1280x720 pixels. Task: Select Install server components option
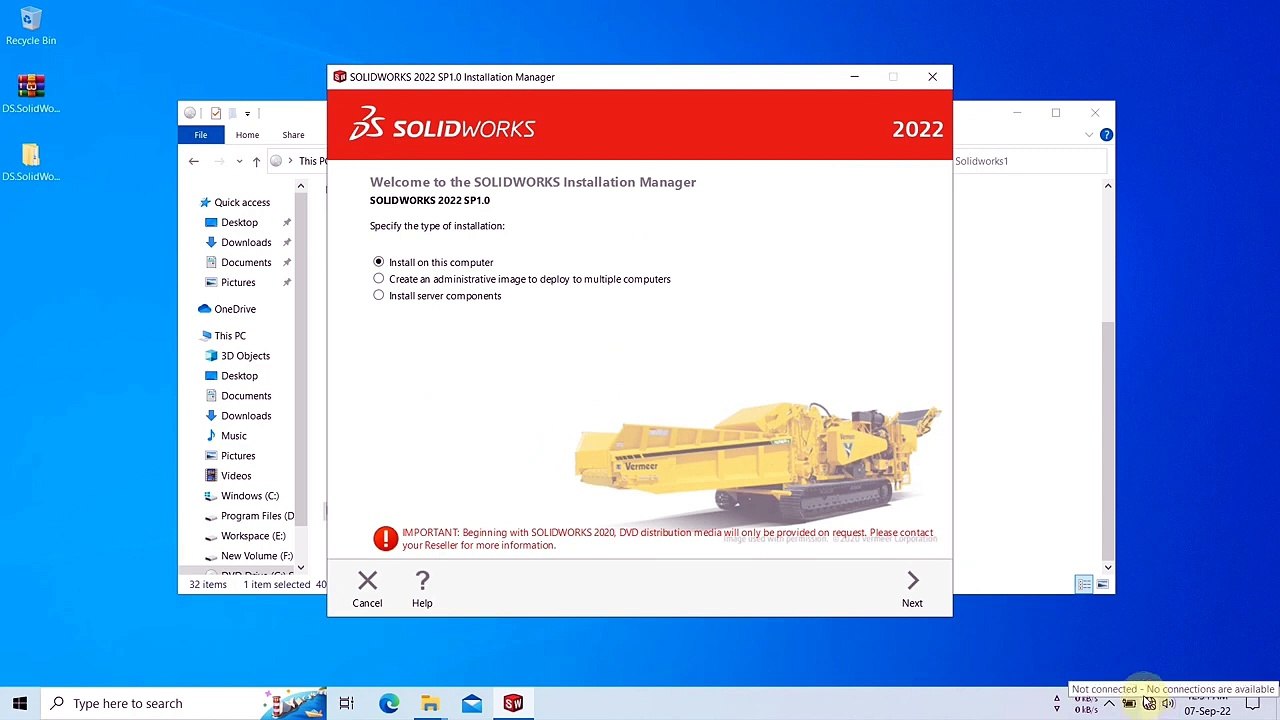(437, 296)
